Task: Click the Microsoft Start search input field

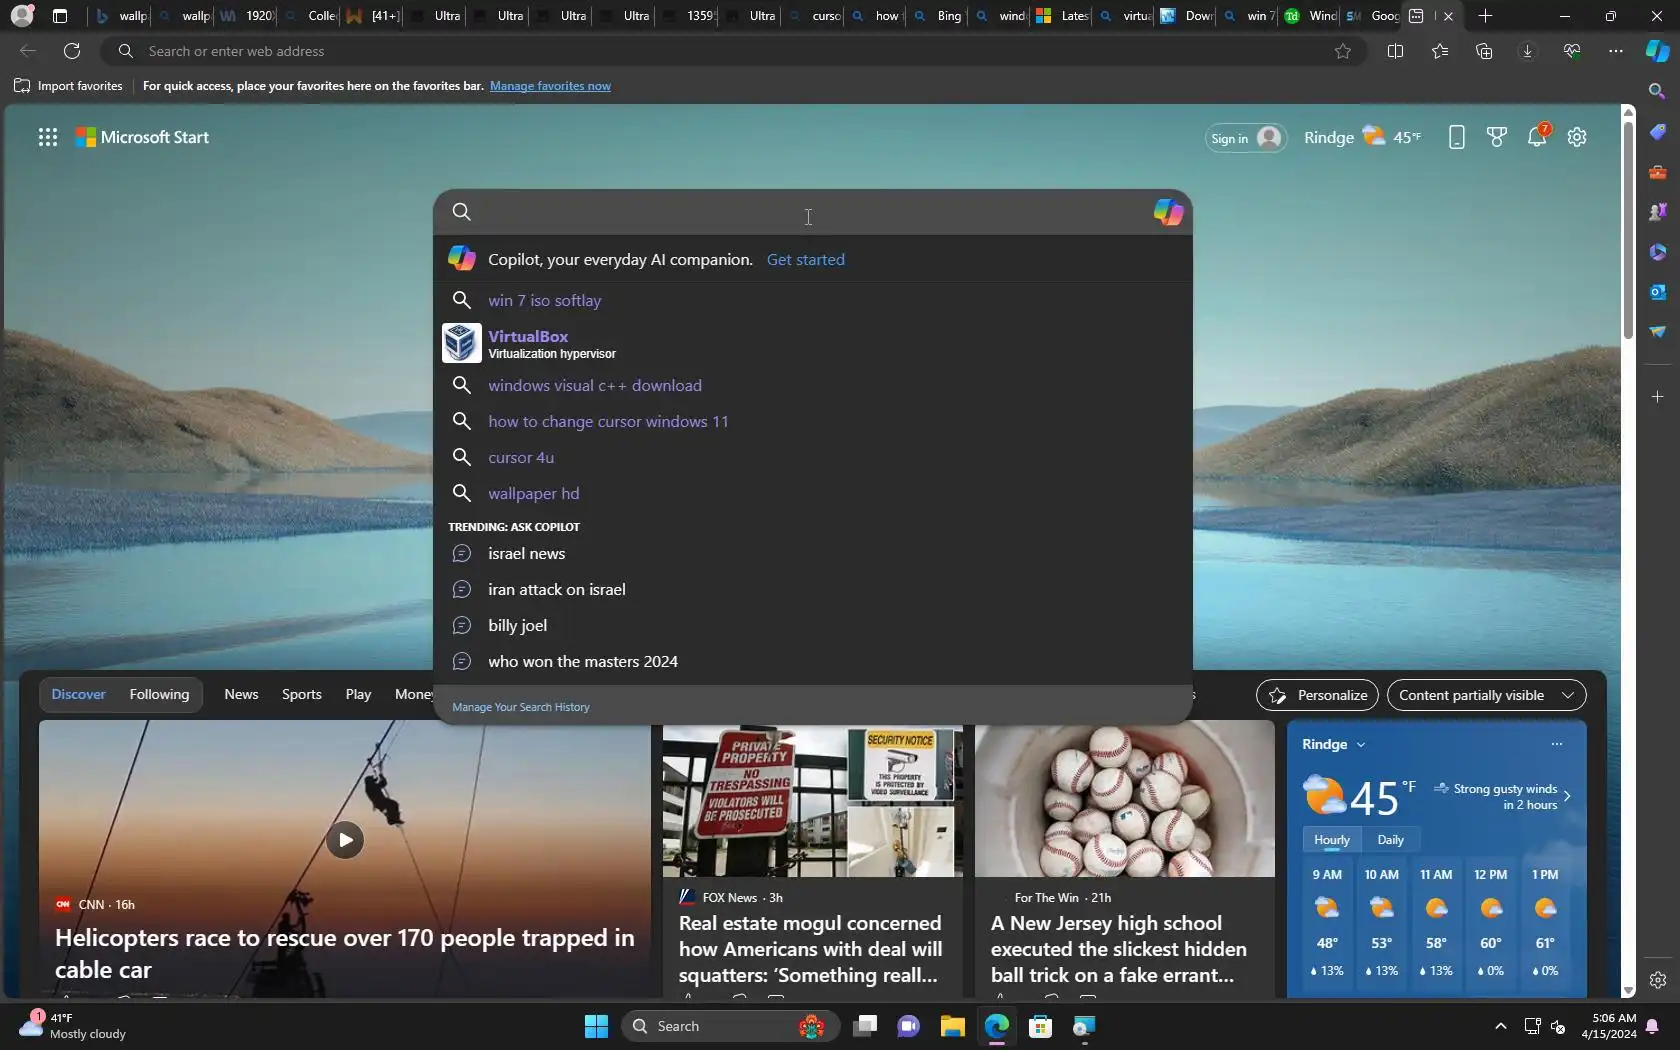Action: [x=813, y=212]
